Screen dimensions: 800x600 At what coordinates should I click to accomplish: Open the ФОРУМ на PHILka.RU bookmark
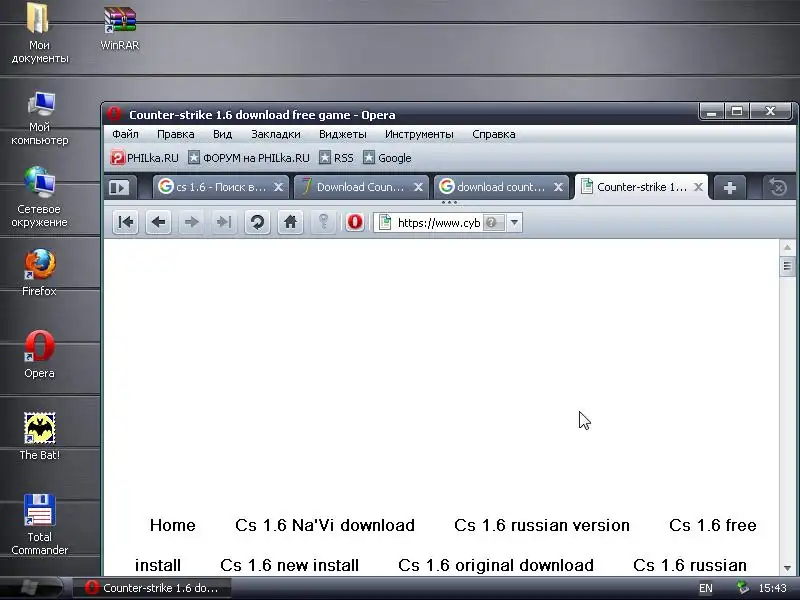(249, 158)
